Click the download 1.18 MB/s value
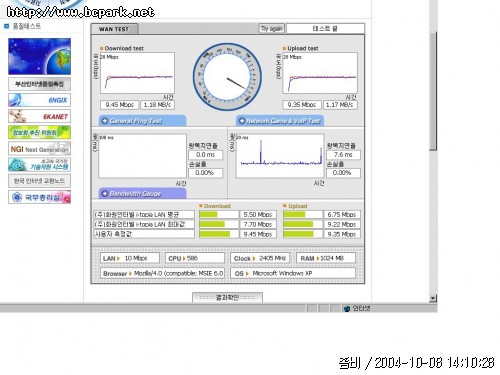 [157, 105]
